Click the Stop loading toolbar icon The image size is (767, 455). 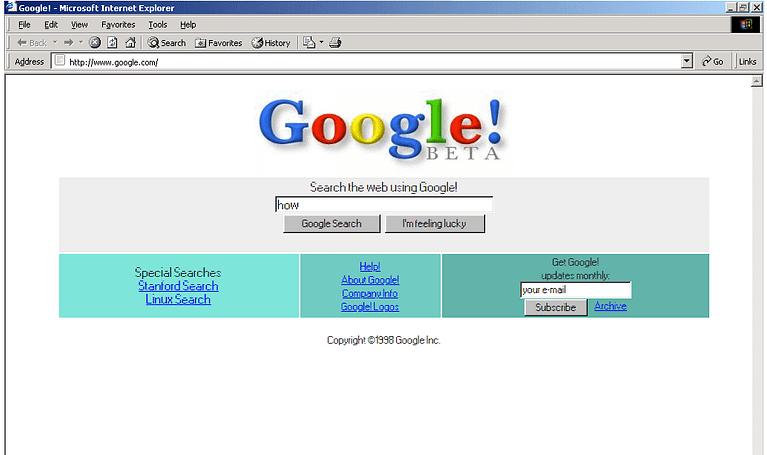coord(95,43)
